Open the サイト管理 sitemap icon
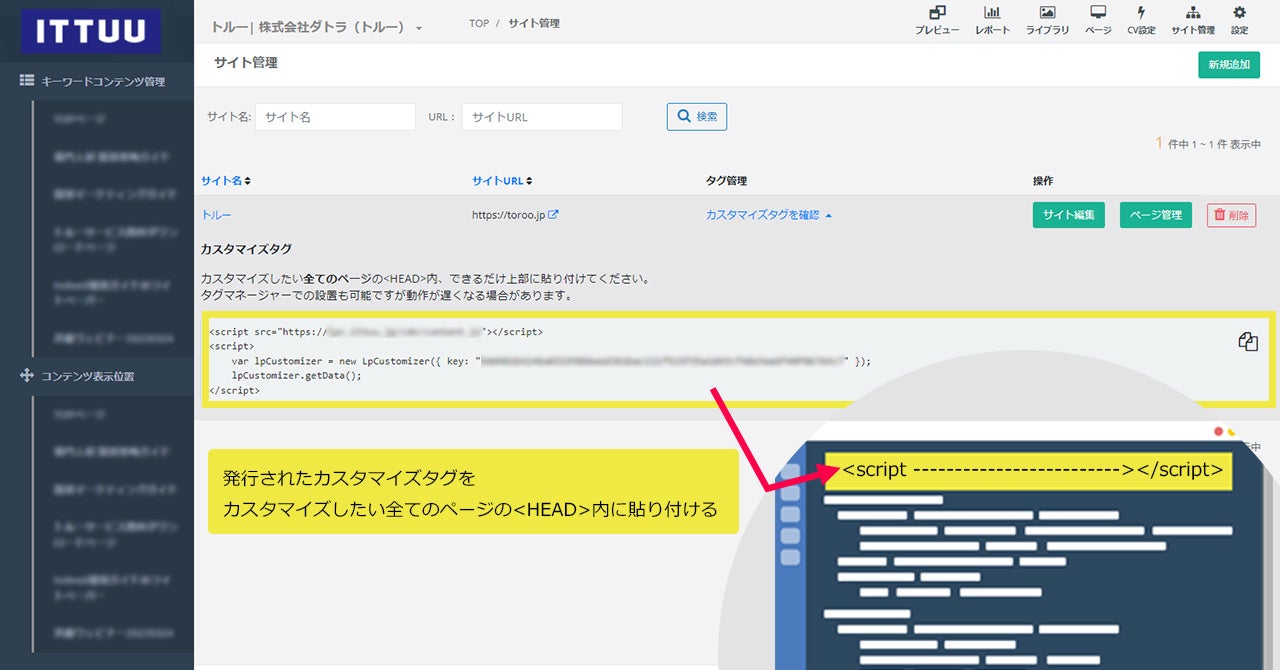This screenshot has width=1280, height=670. pyautogui.click(x=1193, y=20)
